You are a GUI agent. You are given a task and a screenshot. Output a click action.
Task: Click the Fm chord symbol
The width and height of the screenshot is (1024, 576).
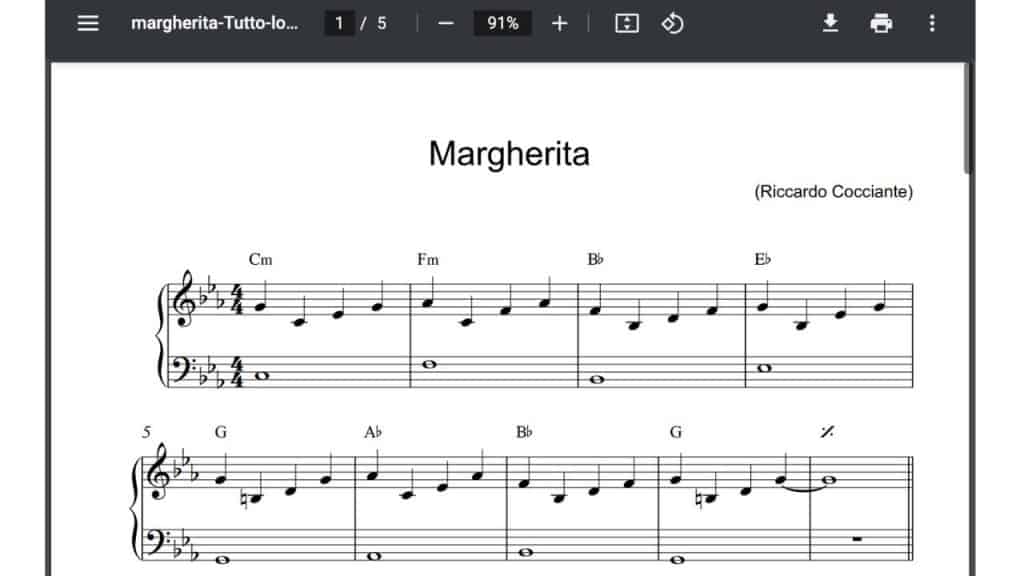[x=428, y=260]
